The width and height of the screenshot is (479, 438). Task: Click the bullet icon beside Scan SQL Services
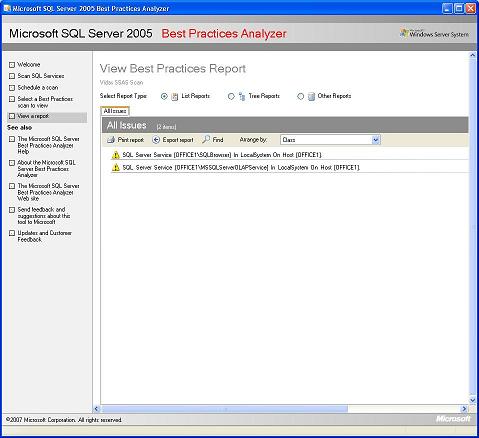click(x=12, y=76)
